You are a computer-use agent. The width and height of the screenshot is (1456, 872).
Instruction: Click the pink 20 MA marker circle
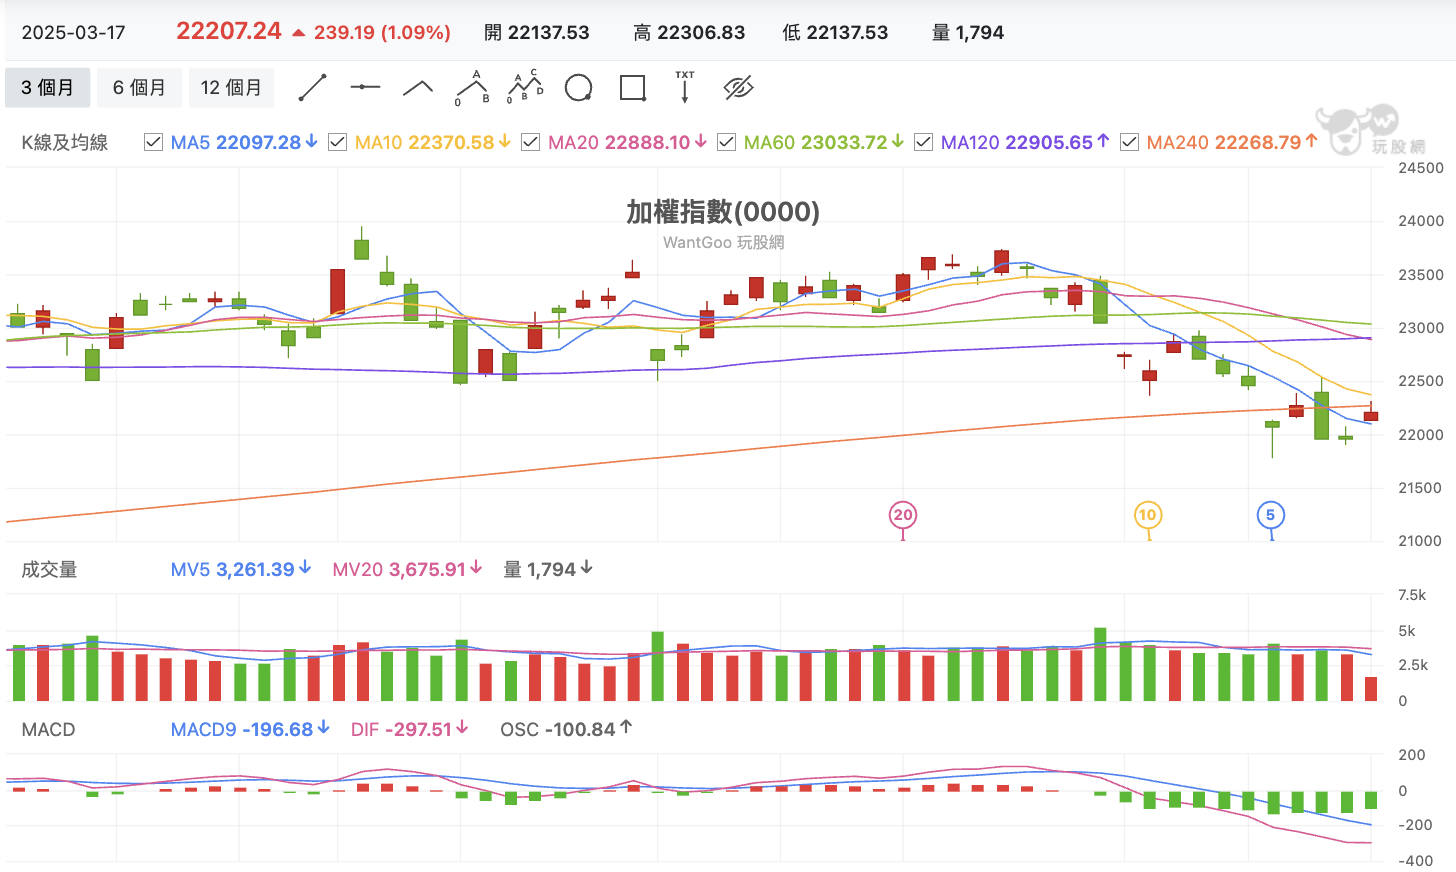click(x=903, y=515)
